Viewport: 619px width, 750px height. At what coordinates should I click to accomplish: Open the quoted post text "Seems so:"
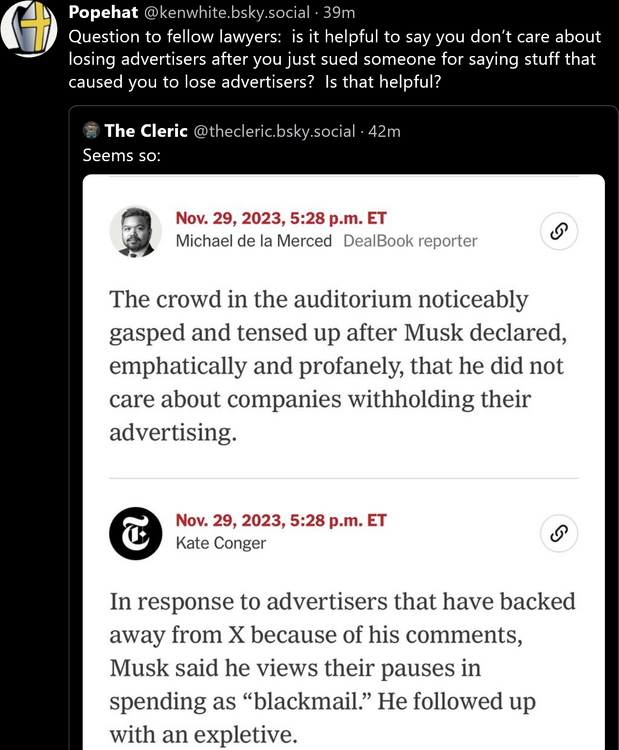point(120,154)
